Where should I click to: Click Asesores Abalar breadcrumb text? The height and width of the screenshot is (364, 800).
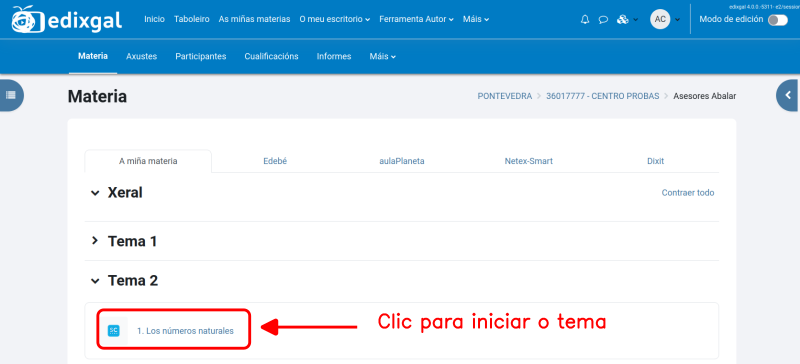705,96
